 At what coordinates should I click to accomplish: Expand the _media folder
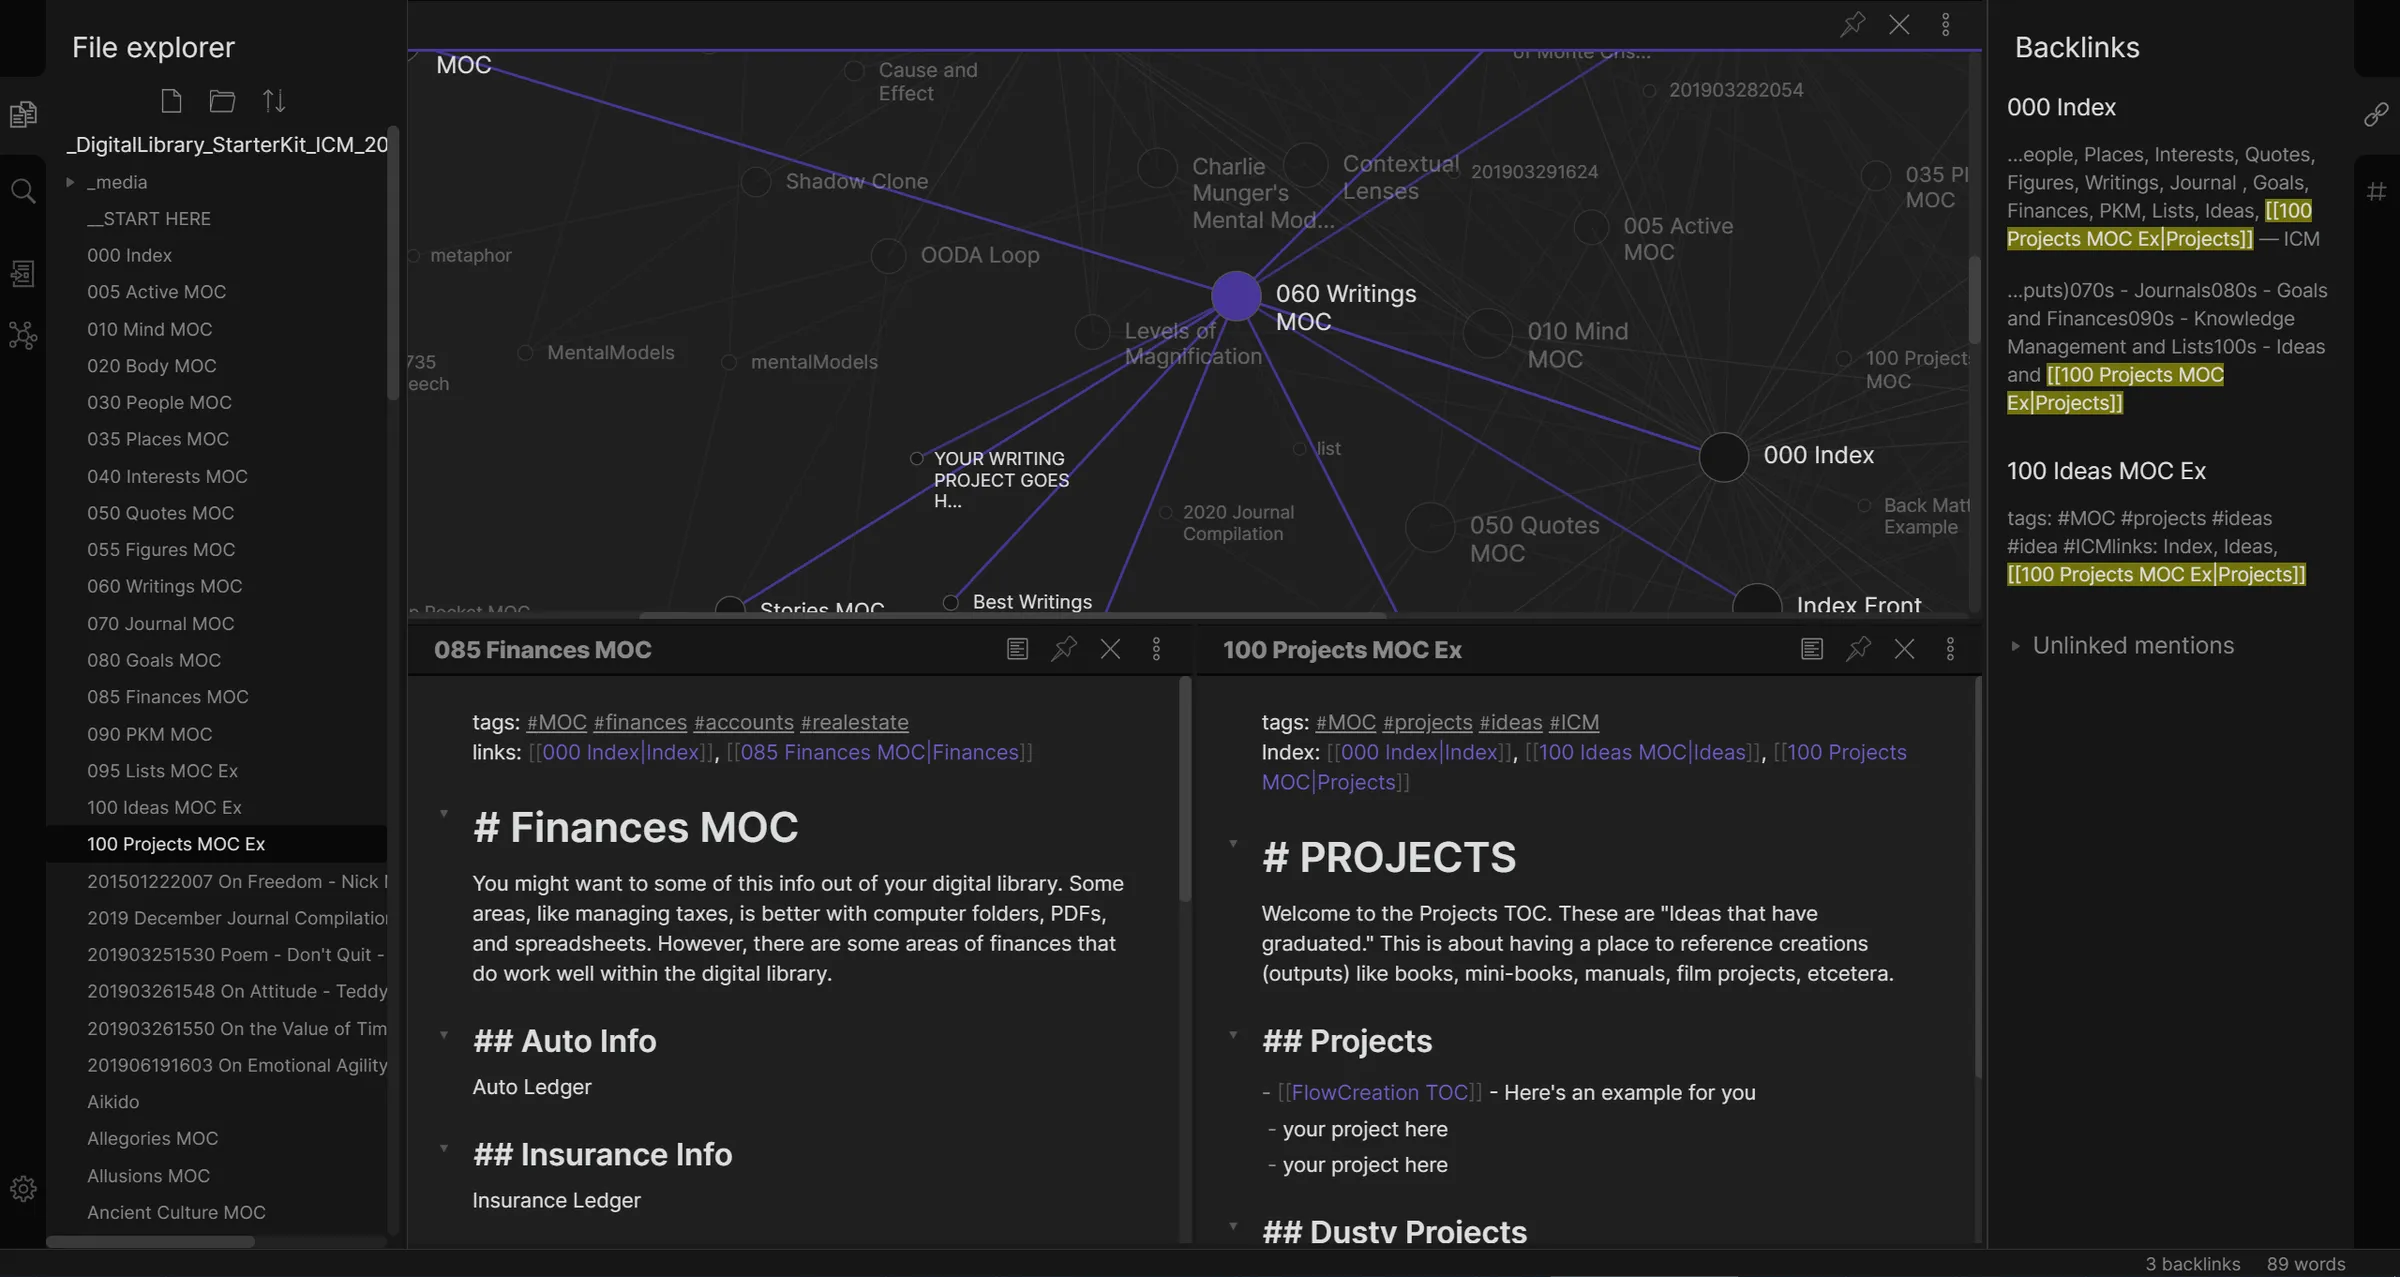[x=70, y=182]
